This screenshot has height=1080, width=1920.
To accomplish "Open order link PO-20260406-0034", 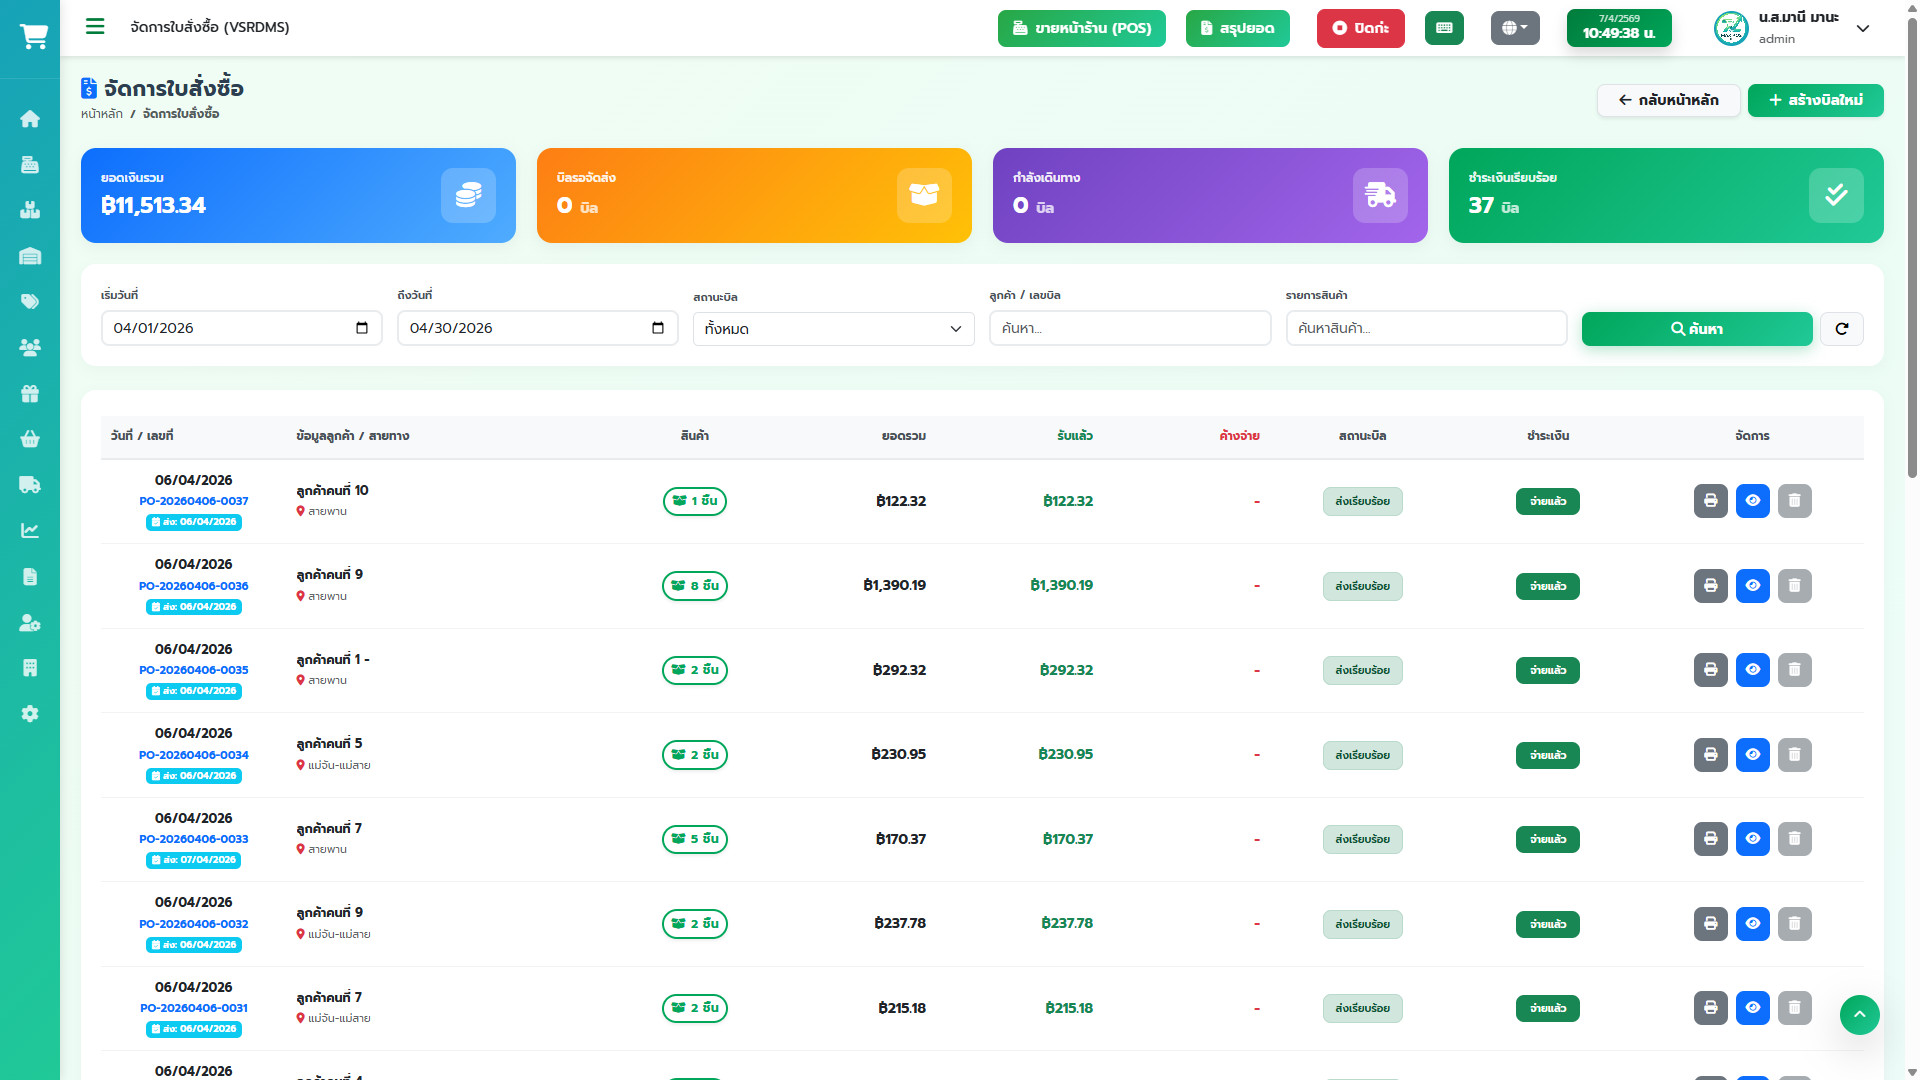I will click(194, 755).
